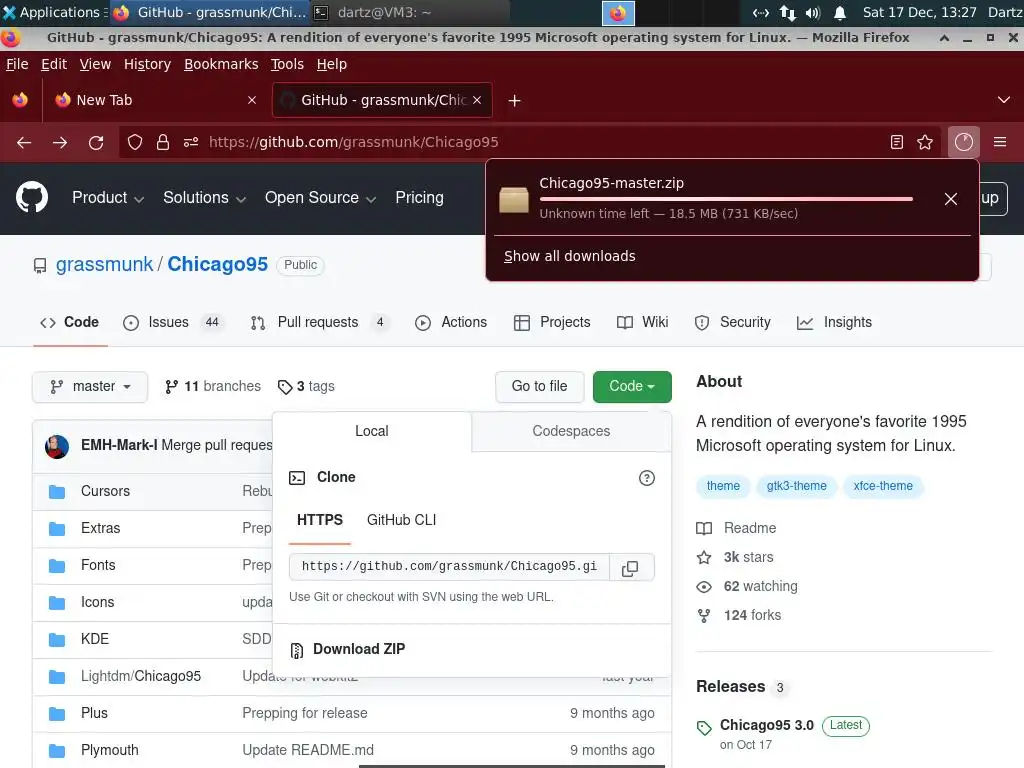
Task: Open the Chicago95 3.0 release link
Action: point(767,726)
